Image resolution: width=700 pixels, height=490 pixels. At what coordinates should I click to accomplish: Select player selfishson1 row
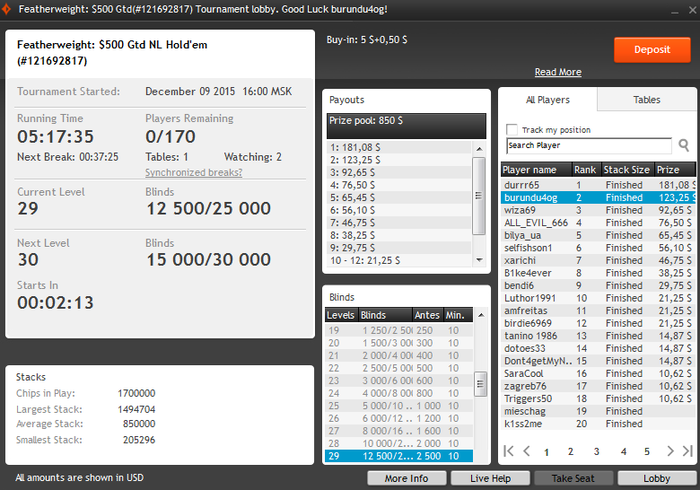[598, 248]
